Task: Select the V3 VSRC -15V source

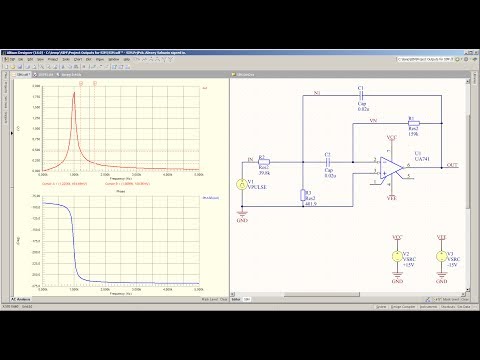Action: click(441, 256)
